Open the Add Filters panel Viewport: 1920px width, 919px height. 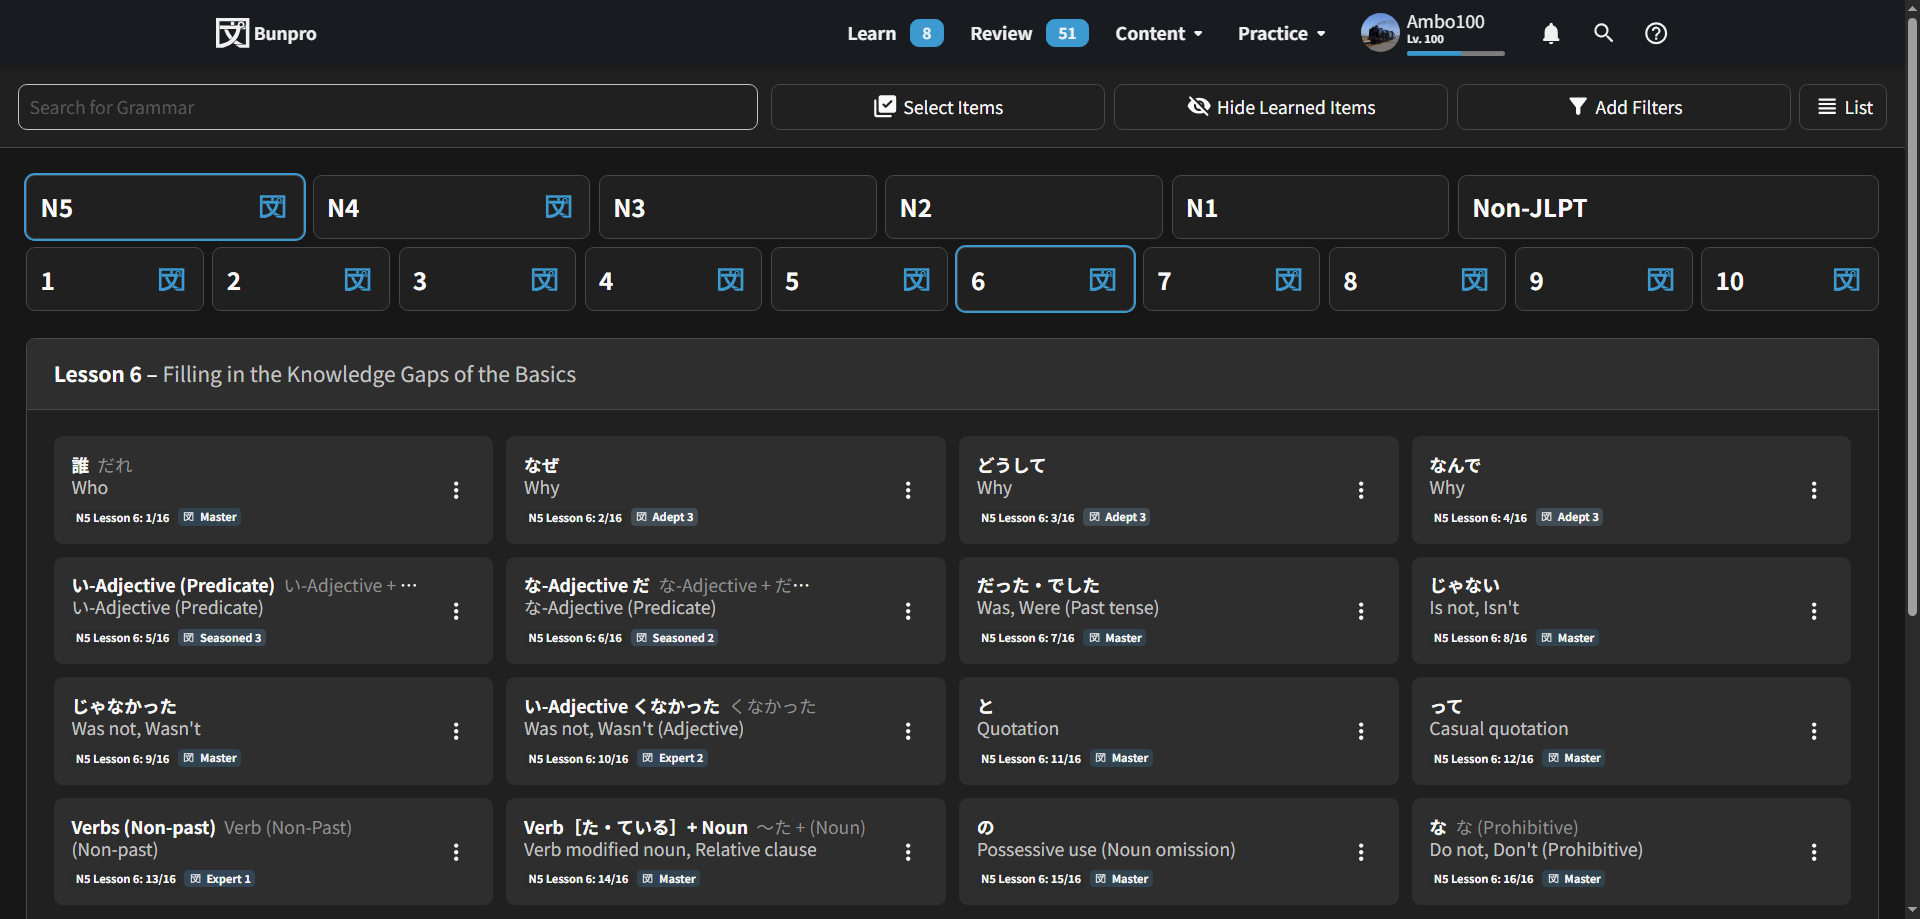point(1623,107)
